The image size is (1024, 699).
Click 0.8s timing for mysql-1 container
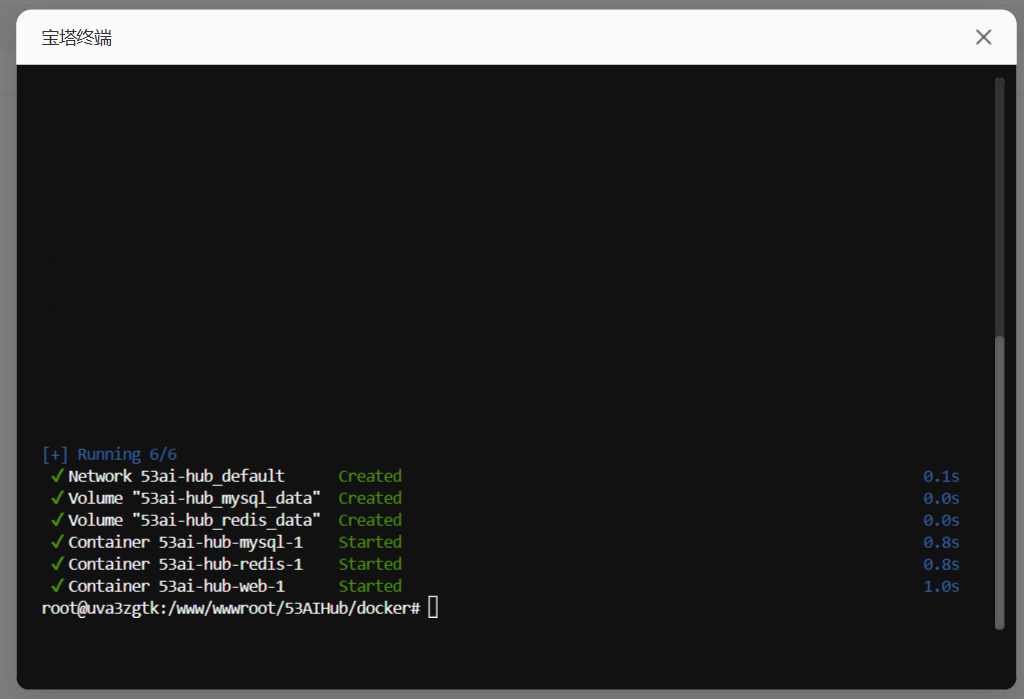[941, 543]
